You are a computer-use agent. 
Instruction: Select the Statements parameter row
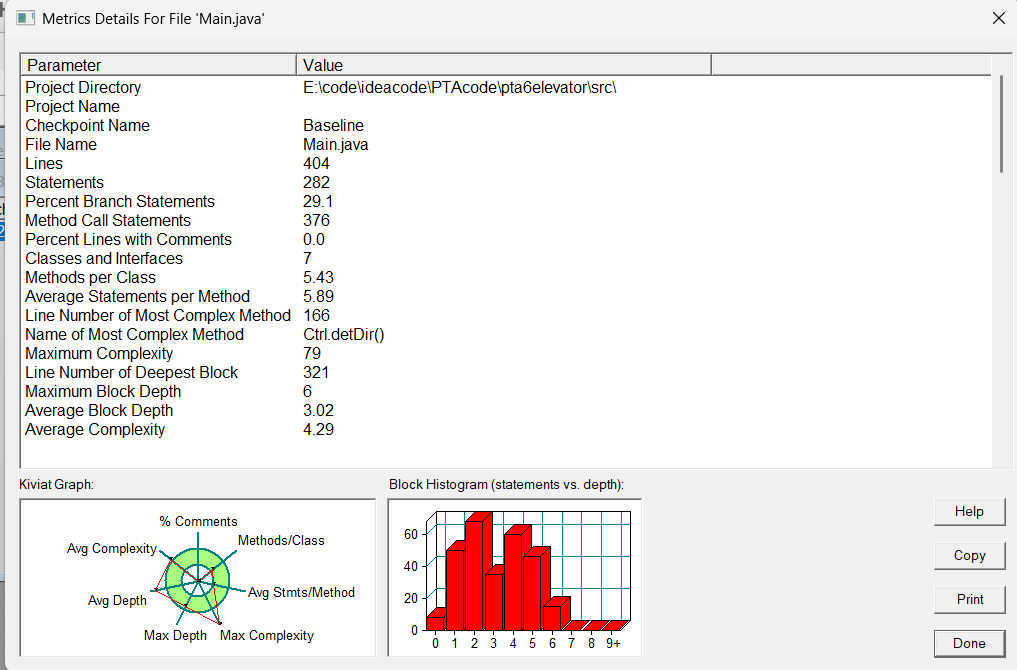coord(64,182)
